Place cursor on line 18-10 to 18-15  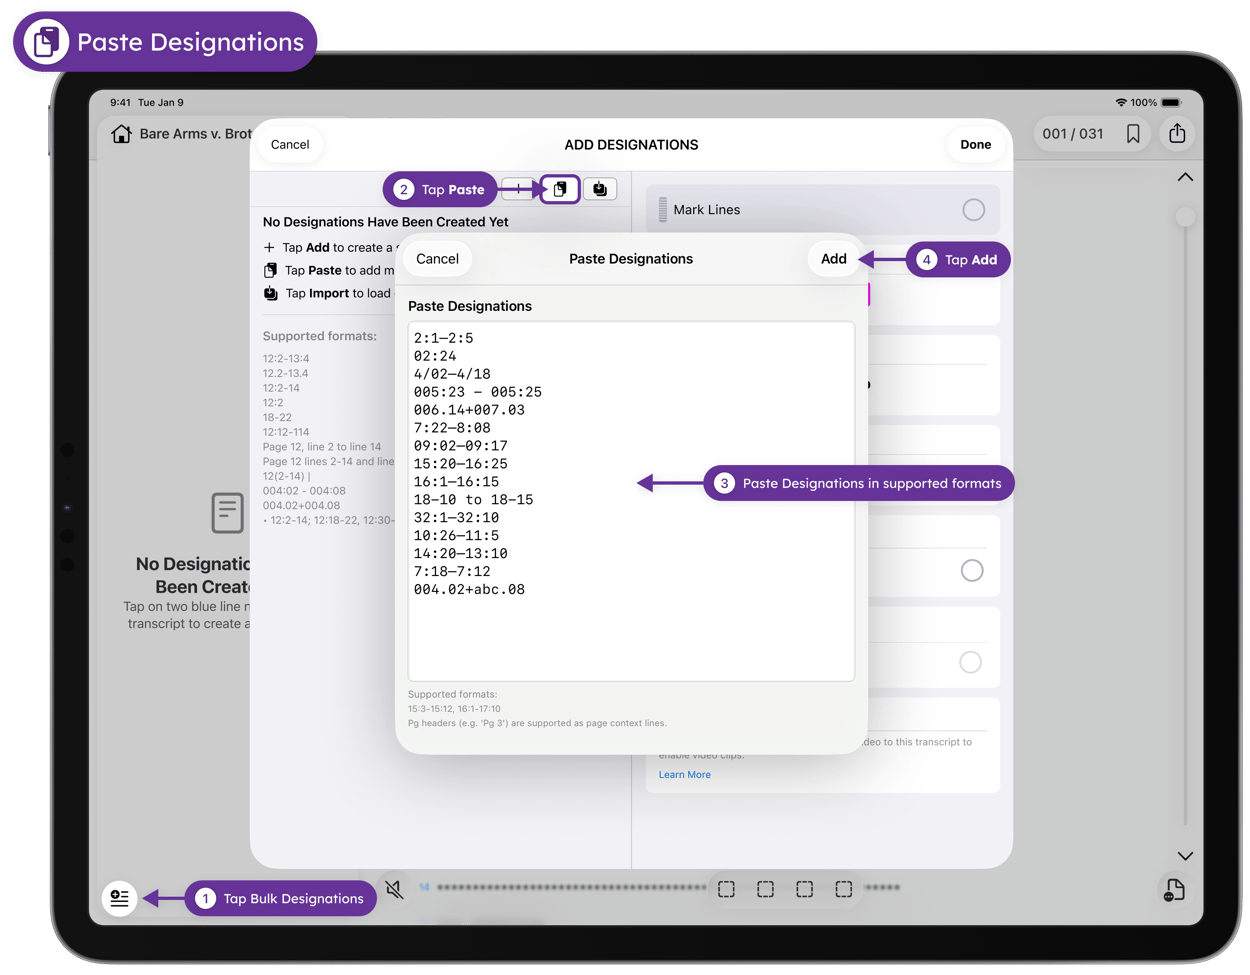(x=473, y=500)
